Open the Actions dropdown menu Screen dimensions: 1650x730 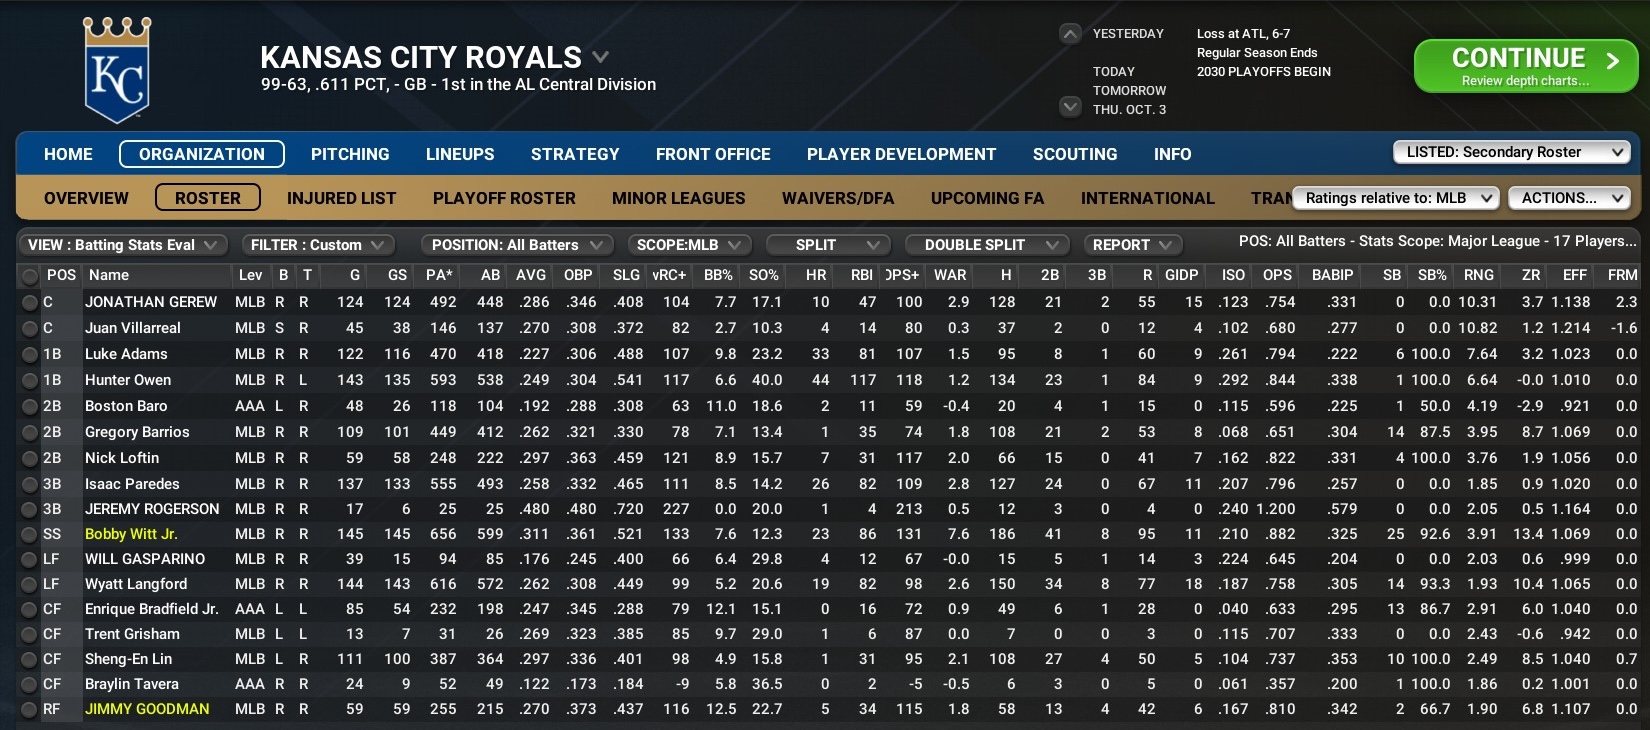point(1568,198)
